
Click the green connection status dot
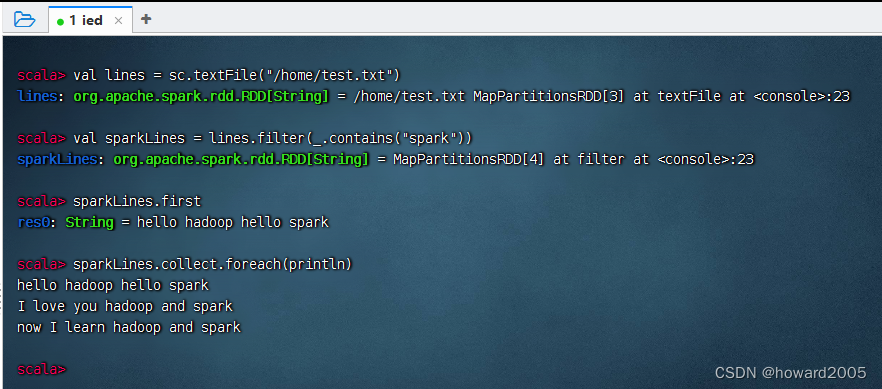click(x=60, y=22)
